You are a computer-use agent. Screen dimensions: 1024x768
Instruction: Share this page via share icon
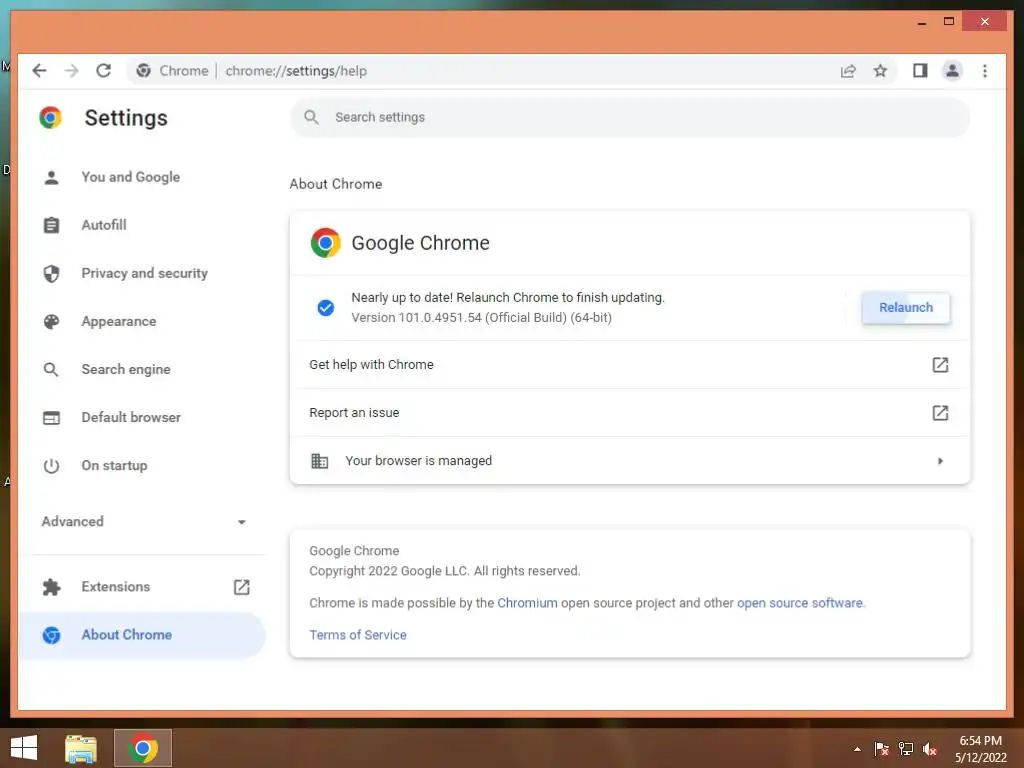[x=848, y=71]
